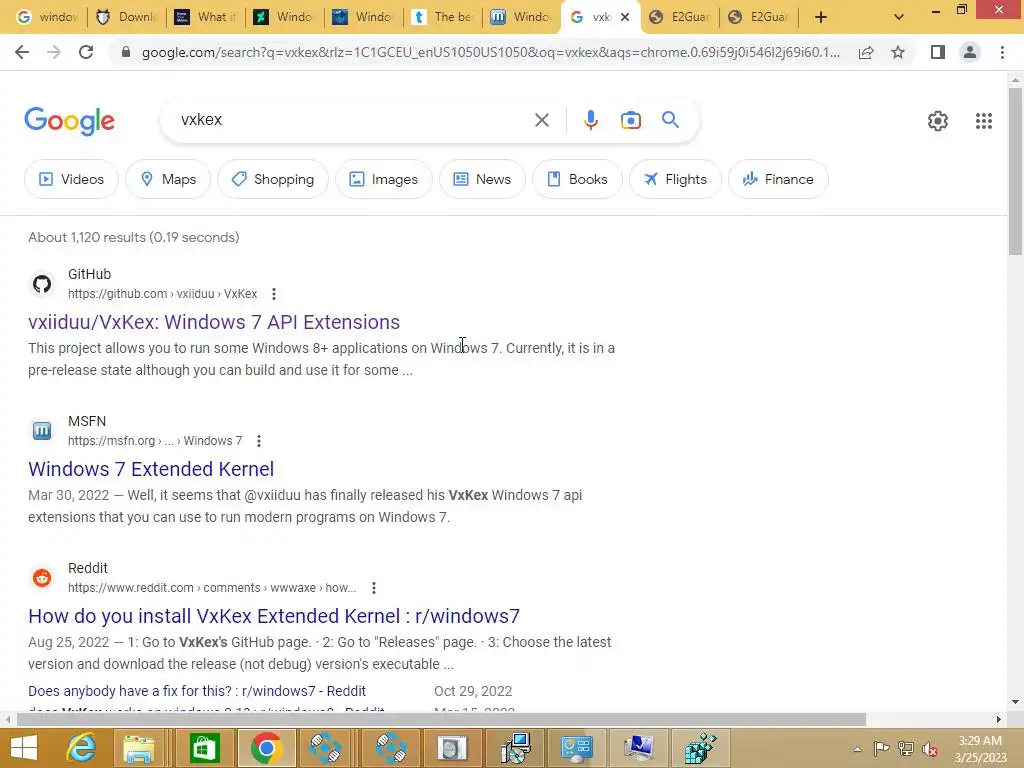
Task: Filter results by Maps
Action: tap(168, 179)
